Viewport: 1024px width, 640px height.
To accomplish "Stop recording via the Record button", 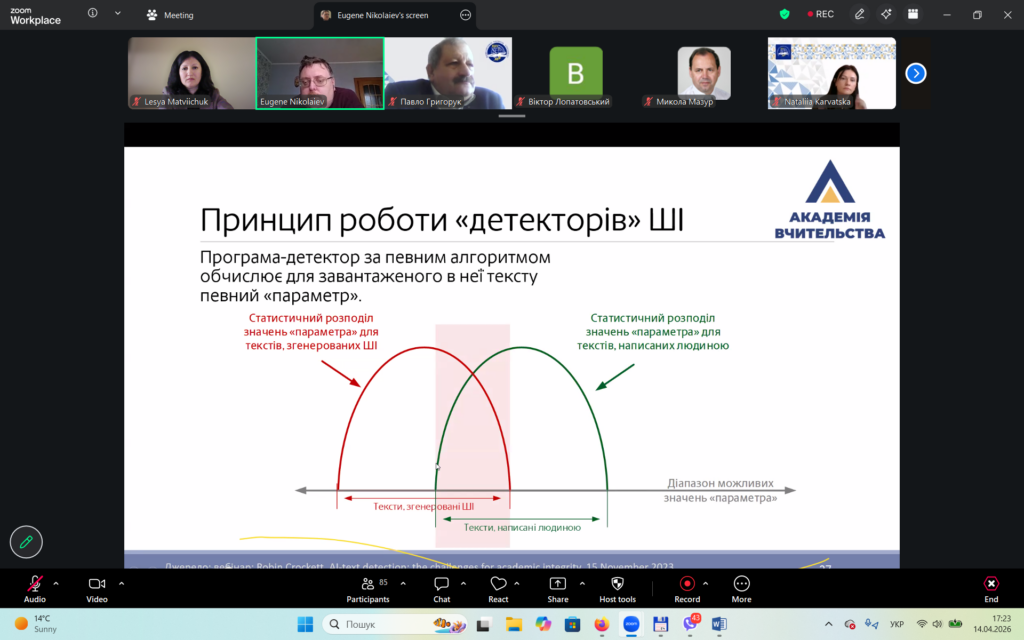I will (x=687, y=584).
